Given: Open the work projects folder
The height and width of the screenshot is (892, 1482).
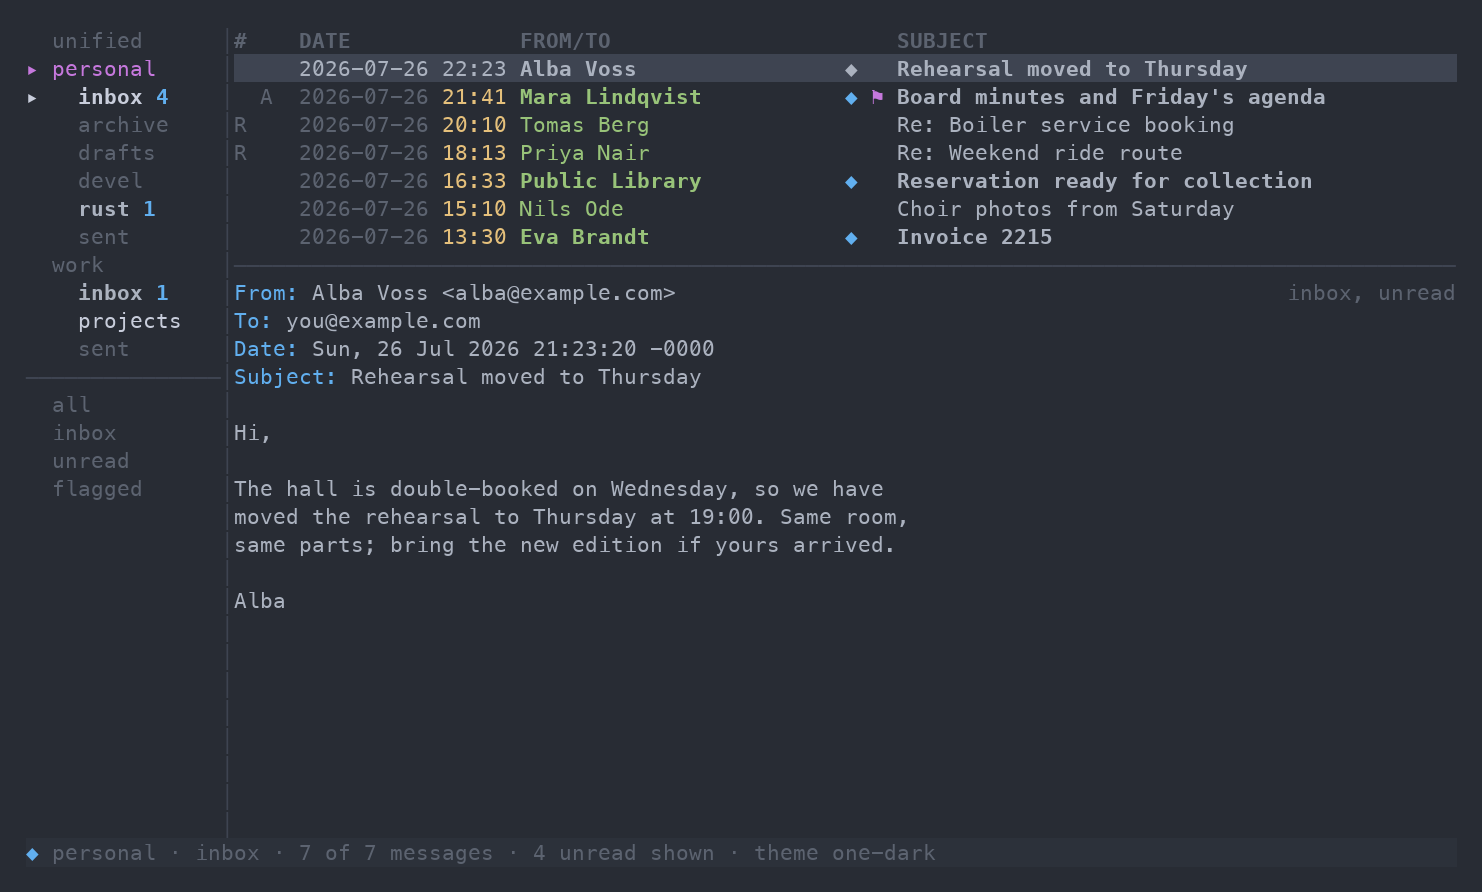Looking at the screenshot, I should point(130,321).
